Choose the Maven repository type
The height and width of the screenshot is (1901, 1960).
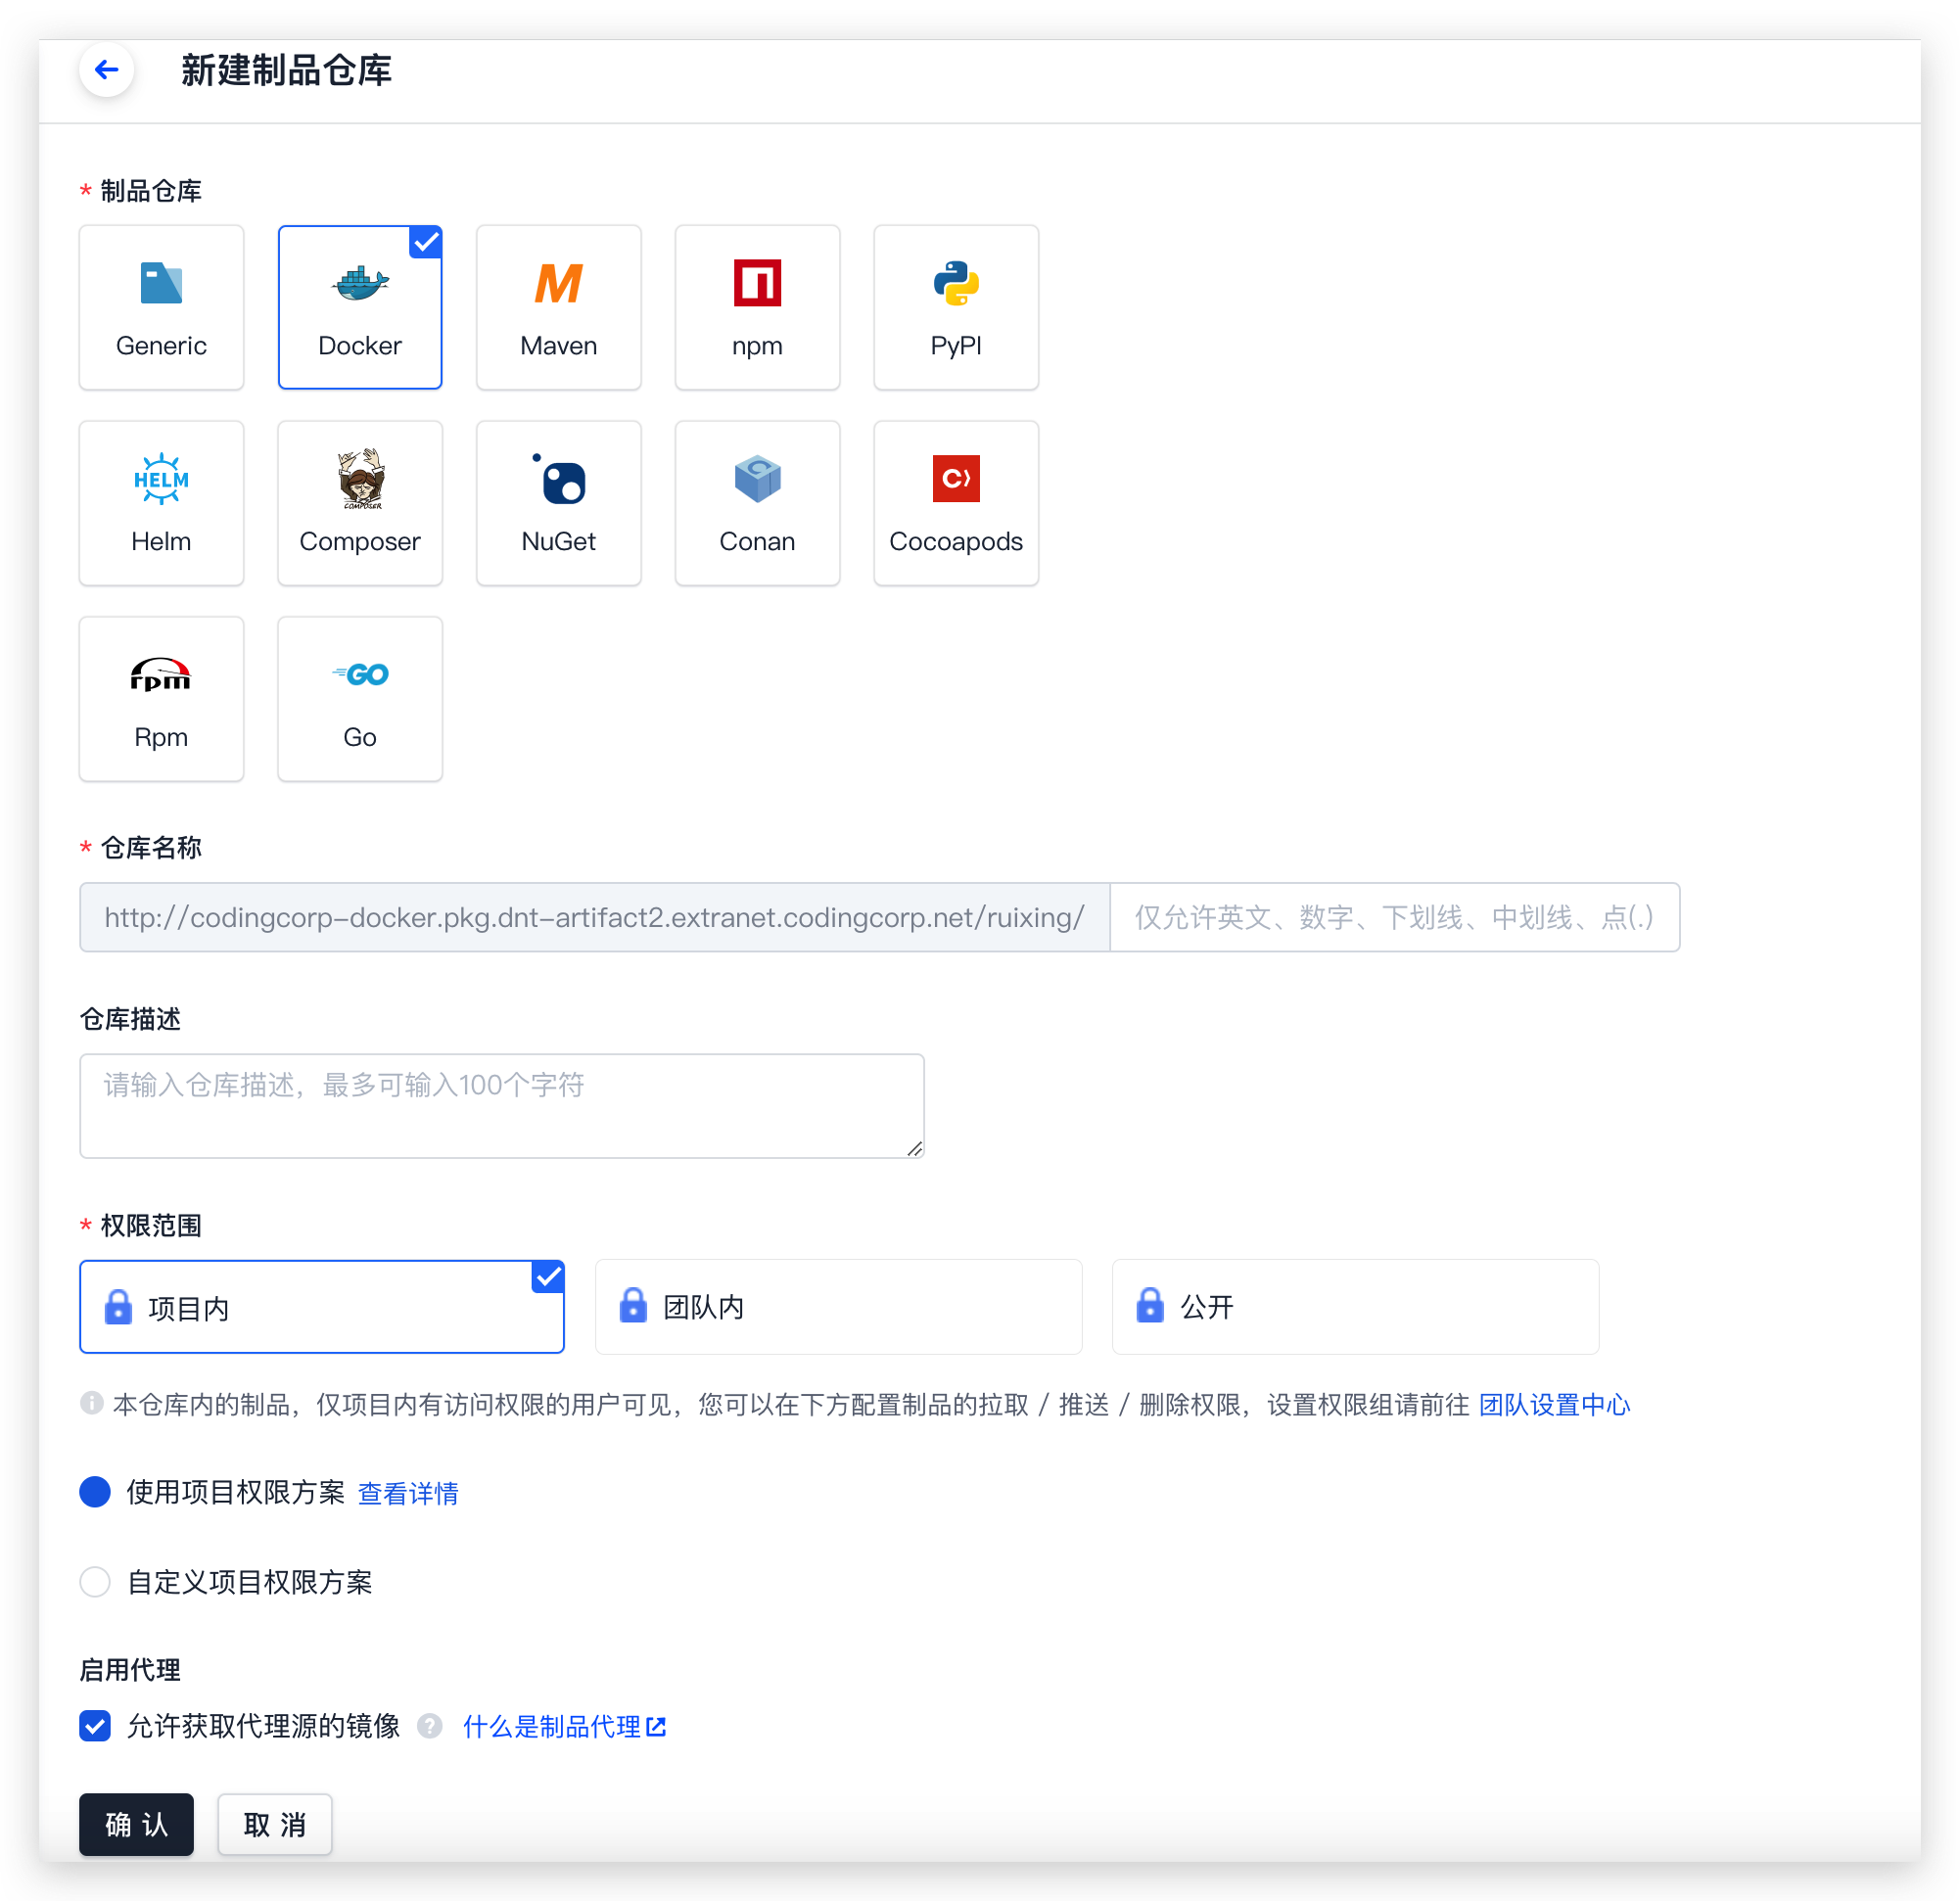tap(558, 307)
